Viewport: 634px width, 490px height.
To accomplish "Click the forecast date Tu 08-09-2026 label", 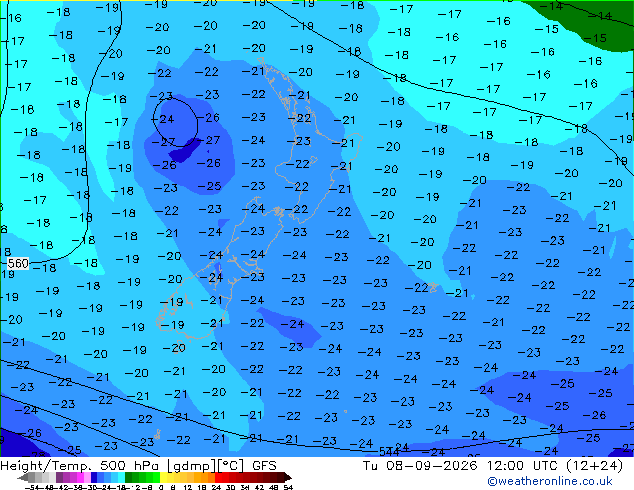I will pos(420,466).
